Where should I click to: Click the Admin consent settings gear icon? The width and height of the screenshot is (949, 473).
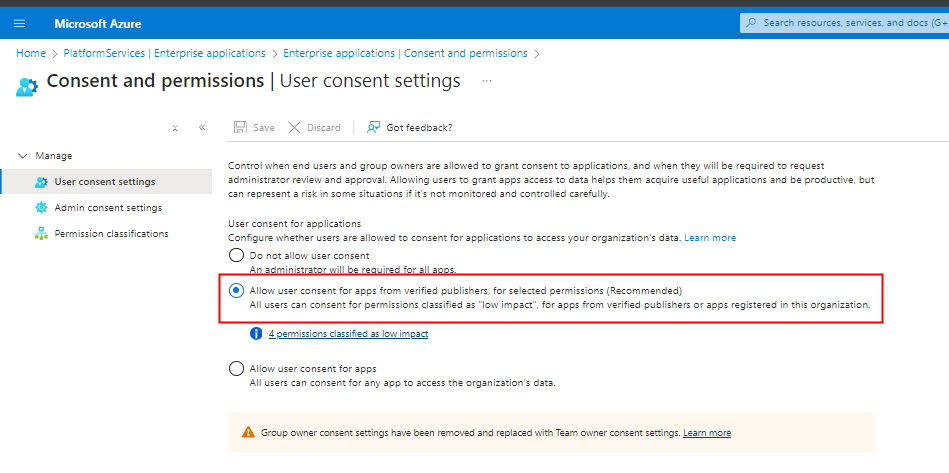tap(41, 208)
